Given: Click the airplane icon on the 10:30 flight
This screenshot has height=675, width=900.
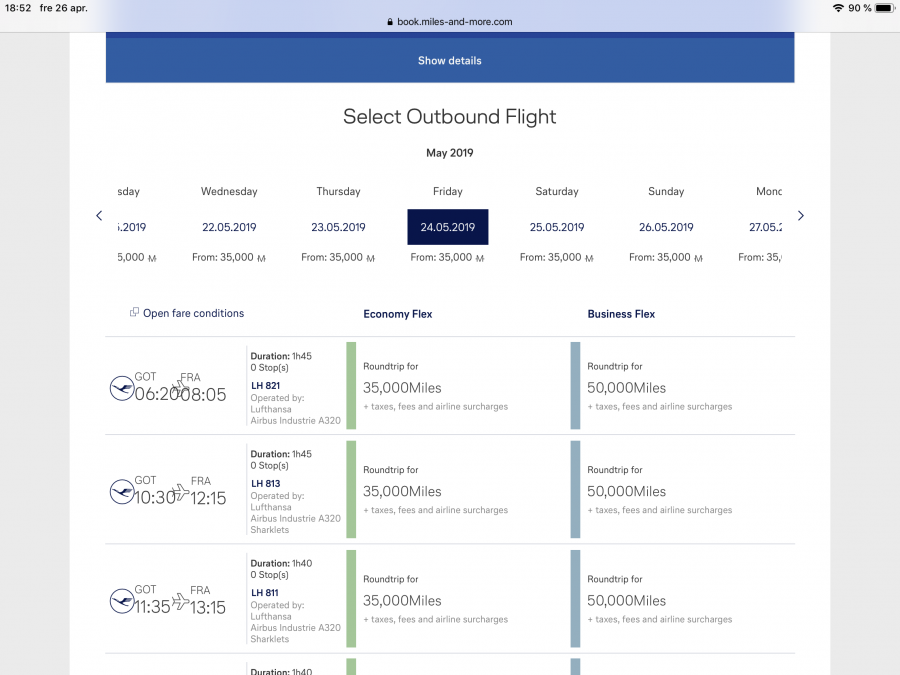Looking at the screenshot, I should (x=180, y=491).
